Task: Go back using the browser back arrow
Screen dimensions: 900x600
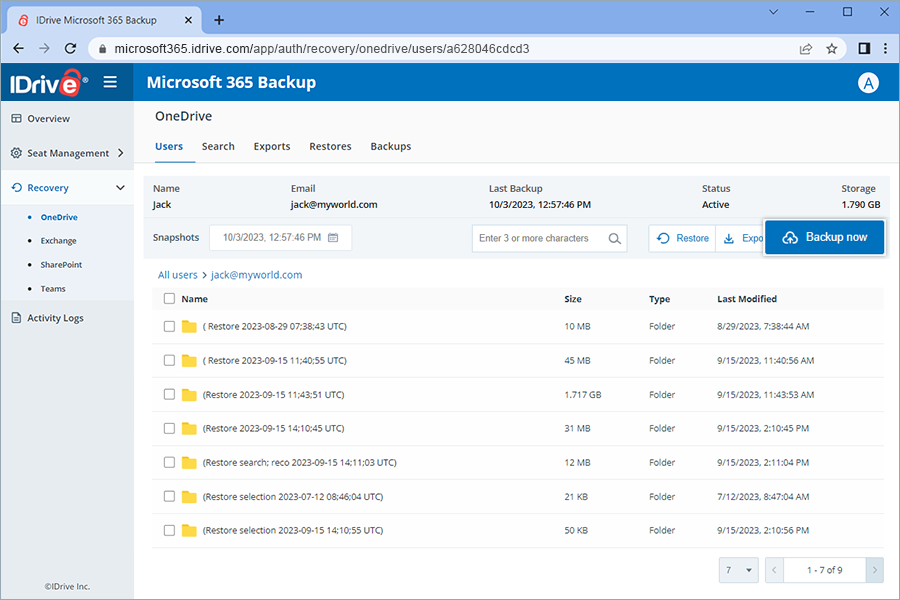Action: (18, 49)
